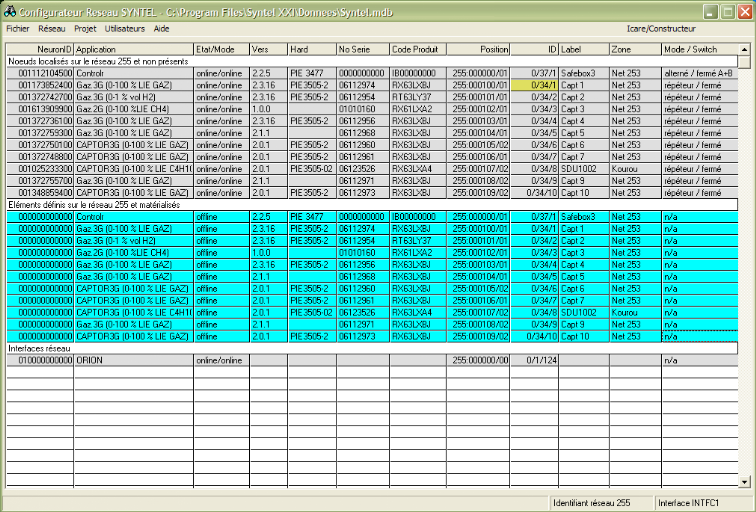Open the Projet menu
756x512 pixels.
[86, 29]
